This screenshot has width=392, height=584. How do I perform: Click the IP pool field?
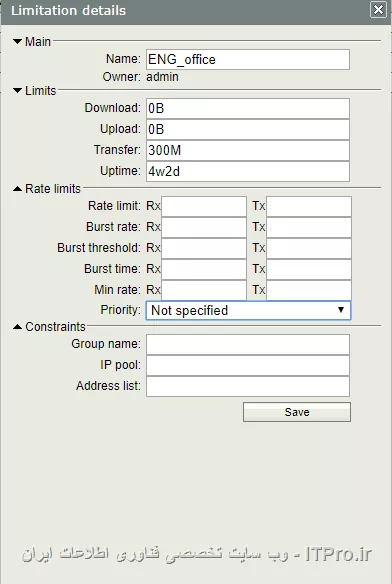point(248,365)
